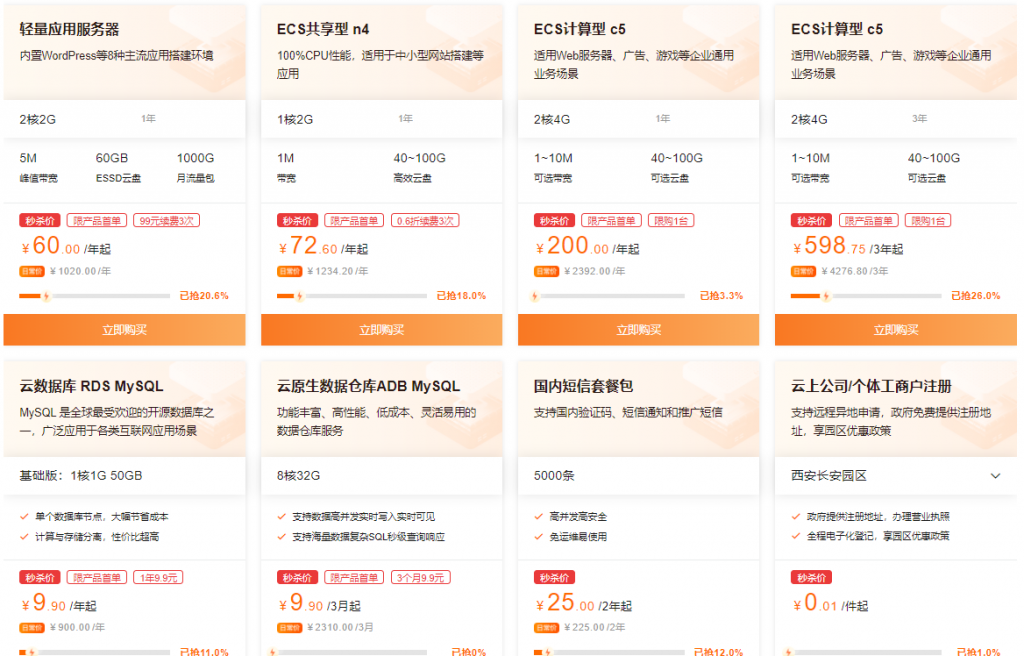Click the 60GB ESSD云盘 spec text

(x=118, y=167)
